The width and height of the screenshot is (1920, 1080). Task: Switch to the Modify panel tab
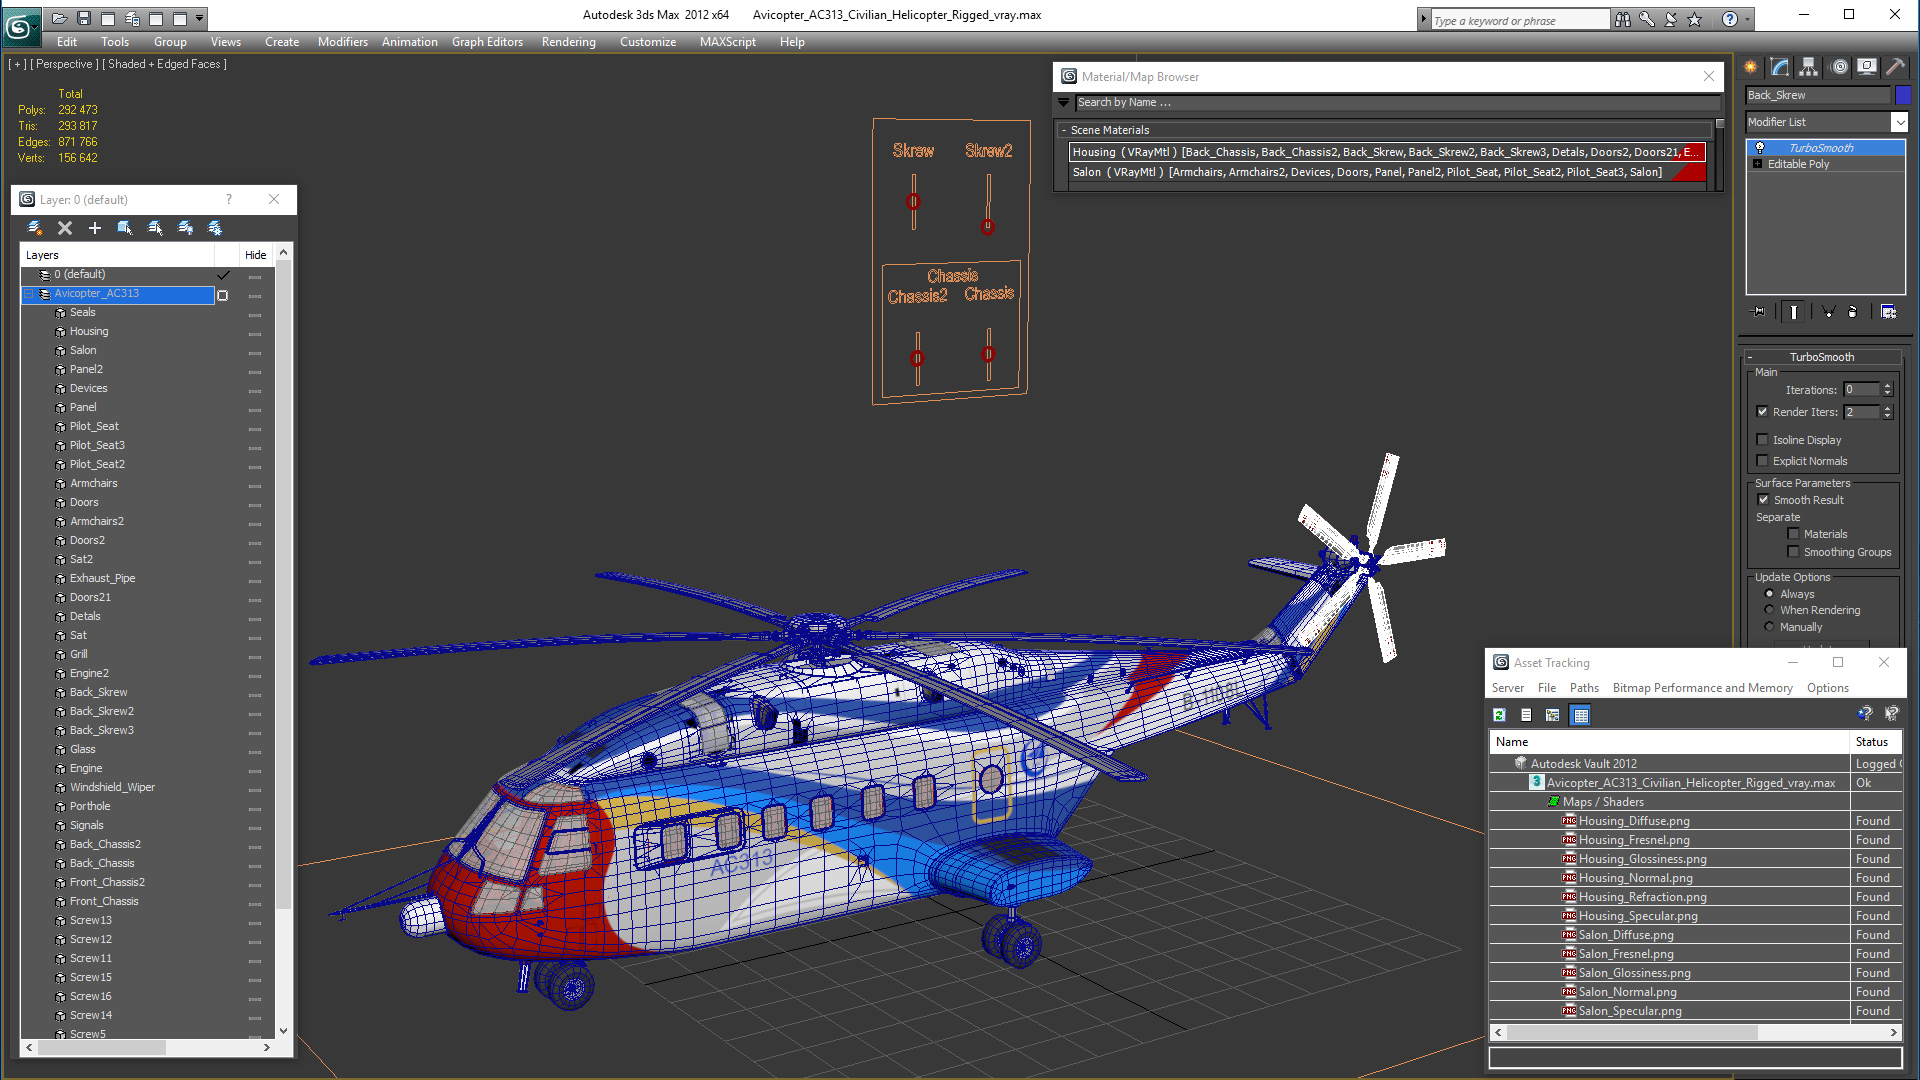click(x=1780, y=67)
